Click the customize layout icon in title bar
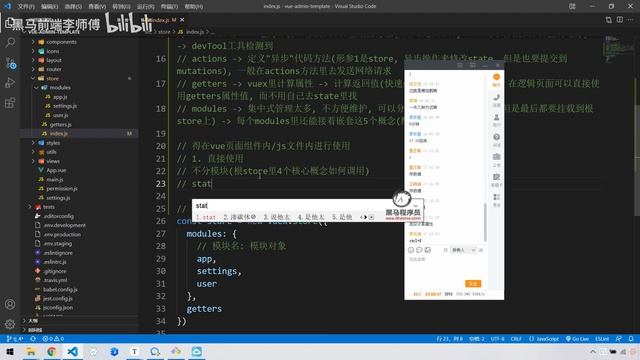The height and width of the screenshot is (360, 640). pyautogui.click(x=572, y=6)
